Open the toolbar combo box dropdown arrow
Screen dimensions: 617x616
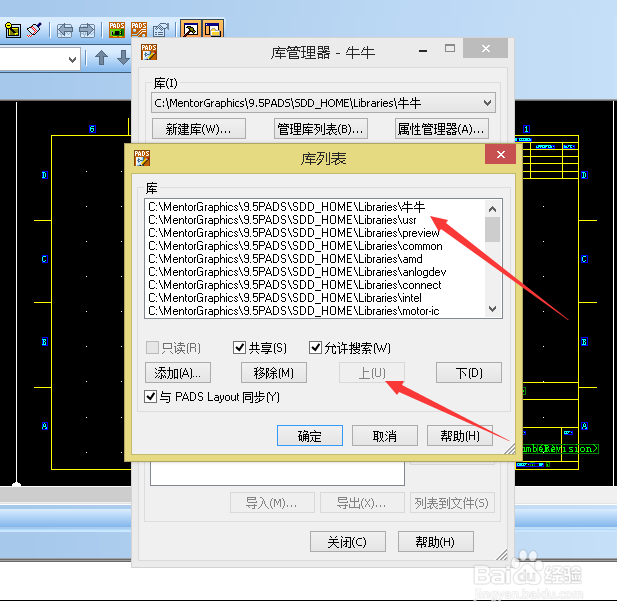72,60
